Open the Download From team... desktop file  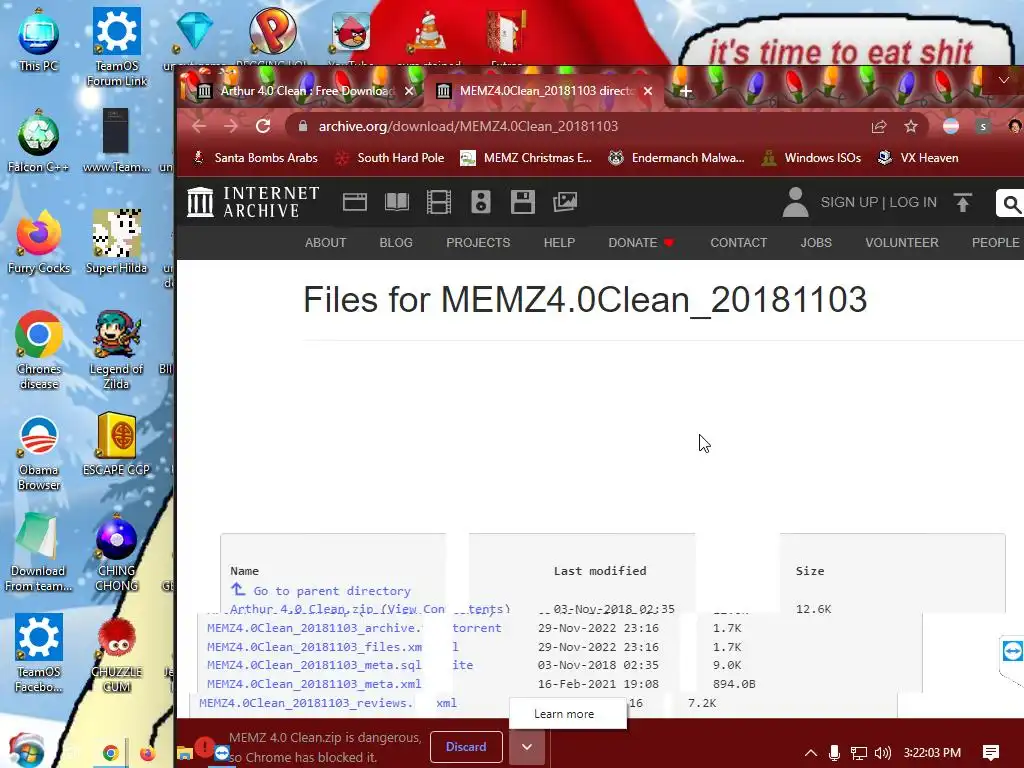(x=37, y=552)
